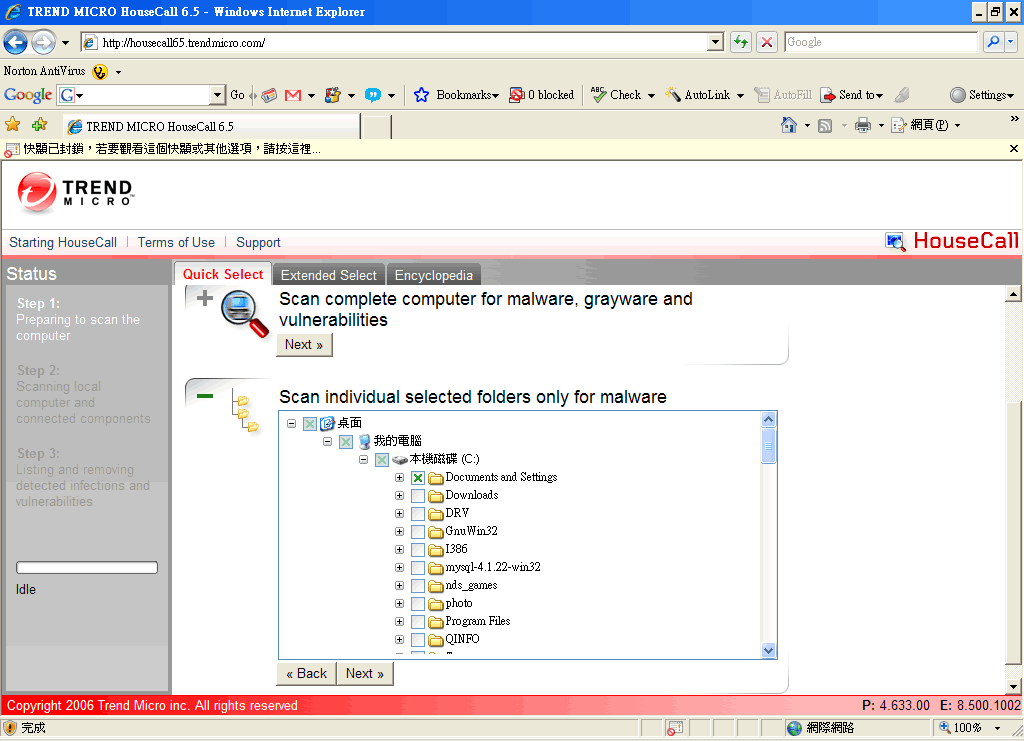1024x741 pixels.
Task: Expand the I386 folder node
Action: tap(400, 550)
